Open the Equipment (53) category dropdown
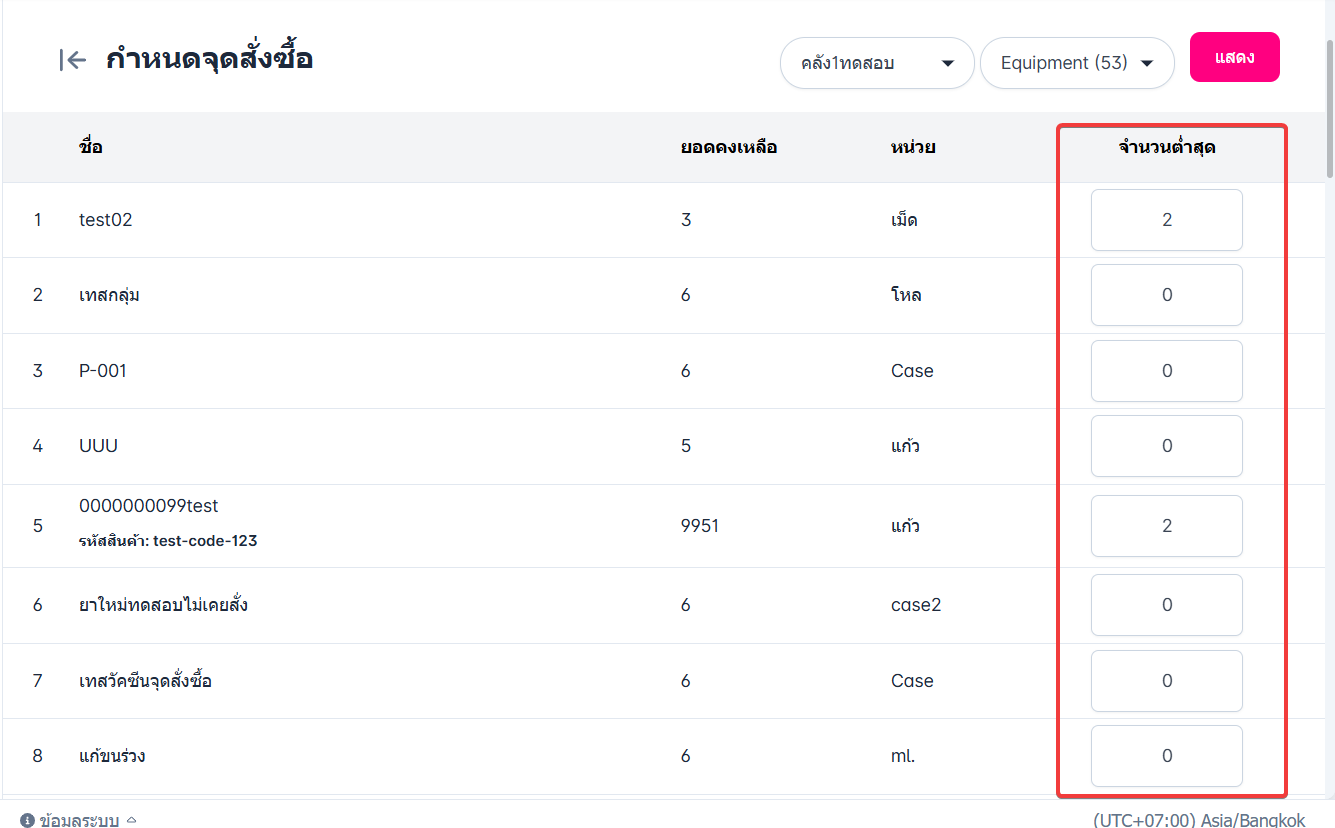The width and height of the screenshot is (1335, 828). (1076, 63)
